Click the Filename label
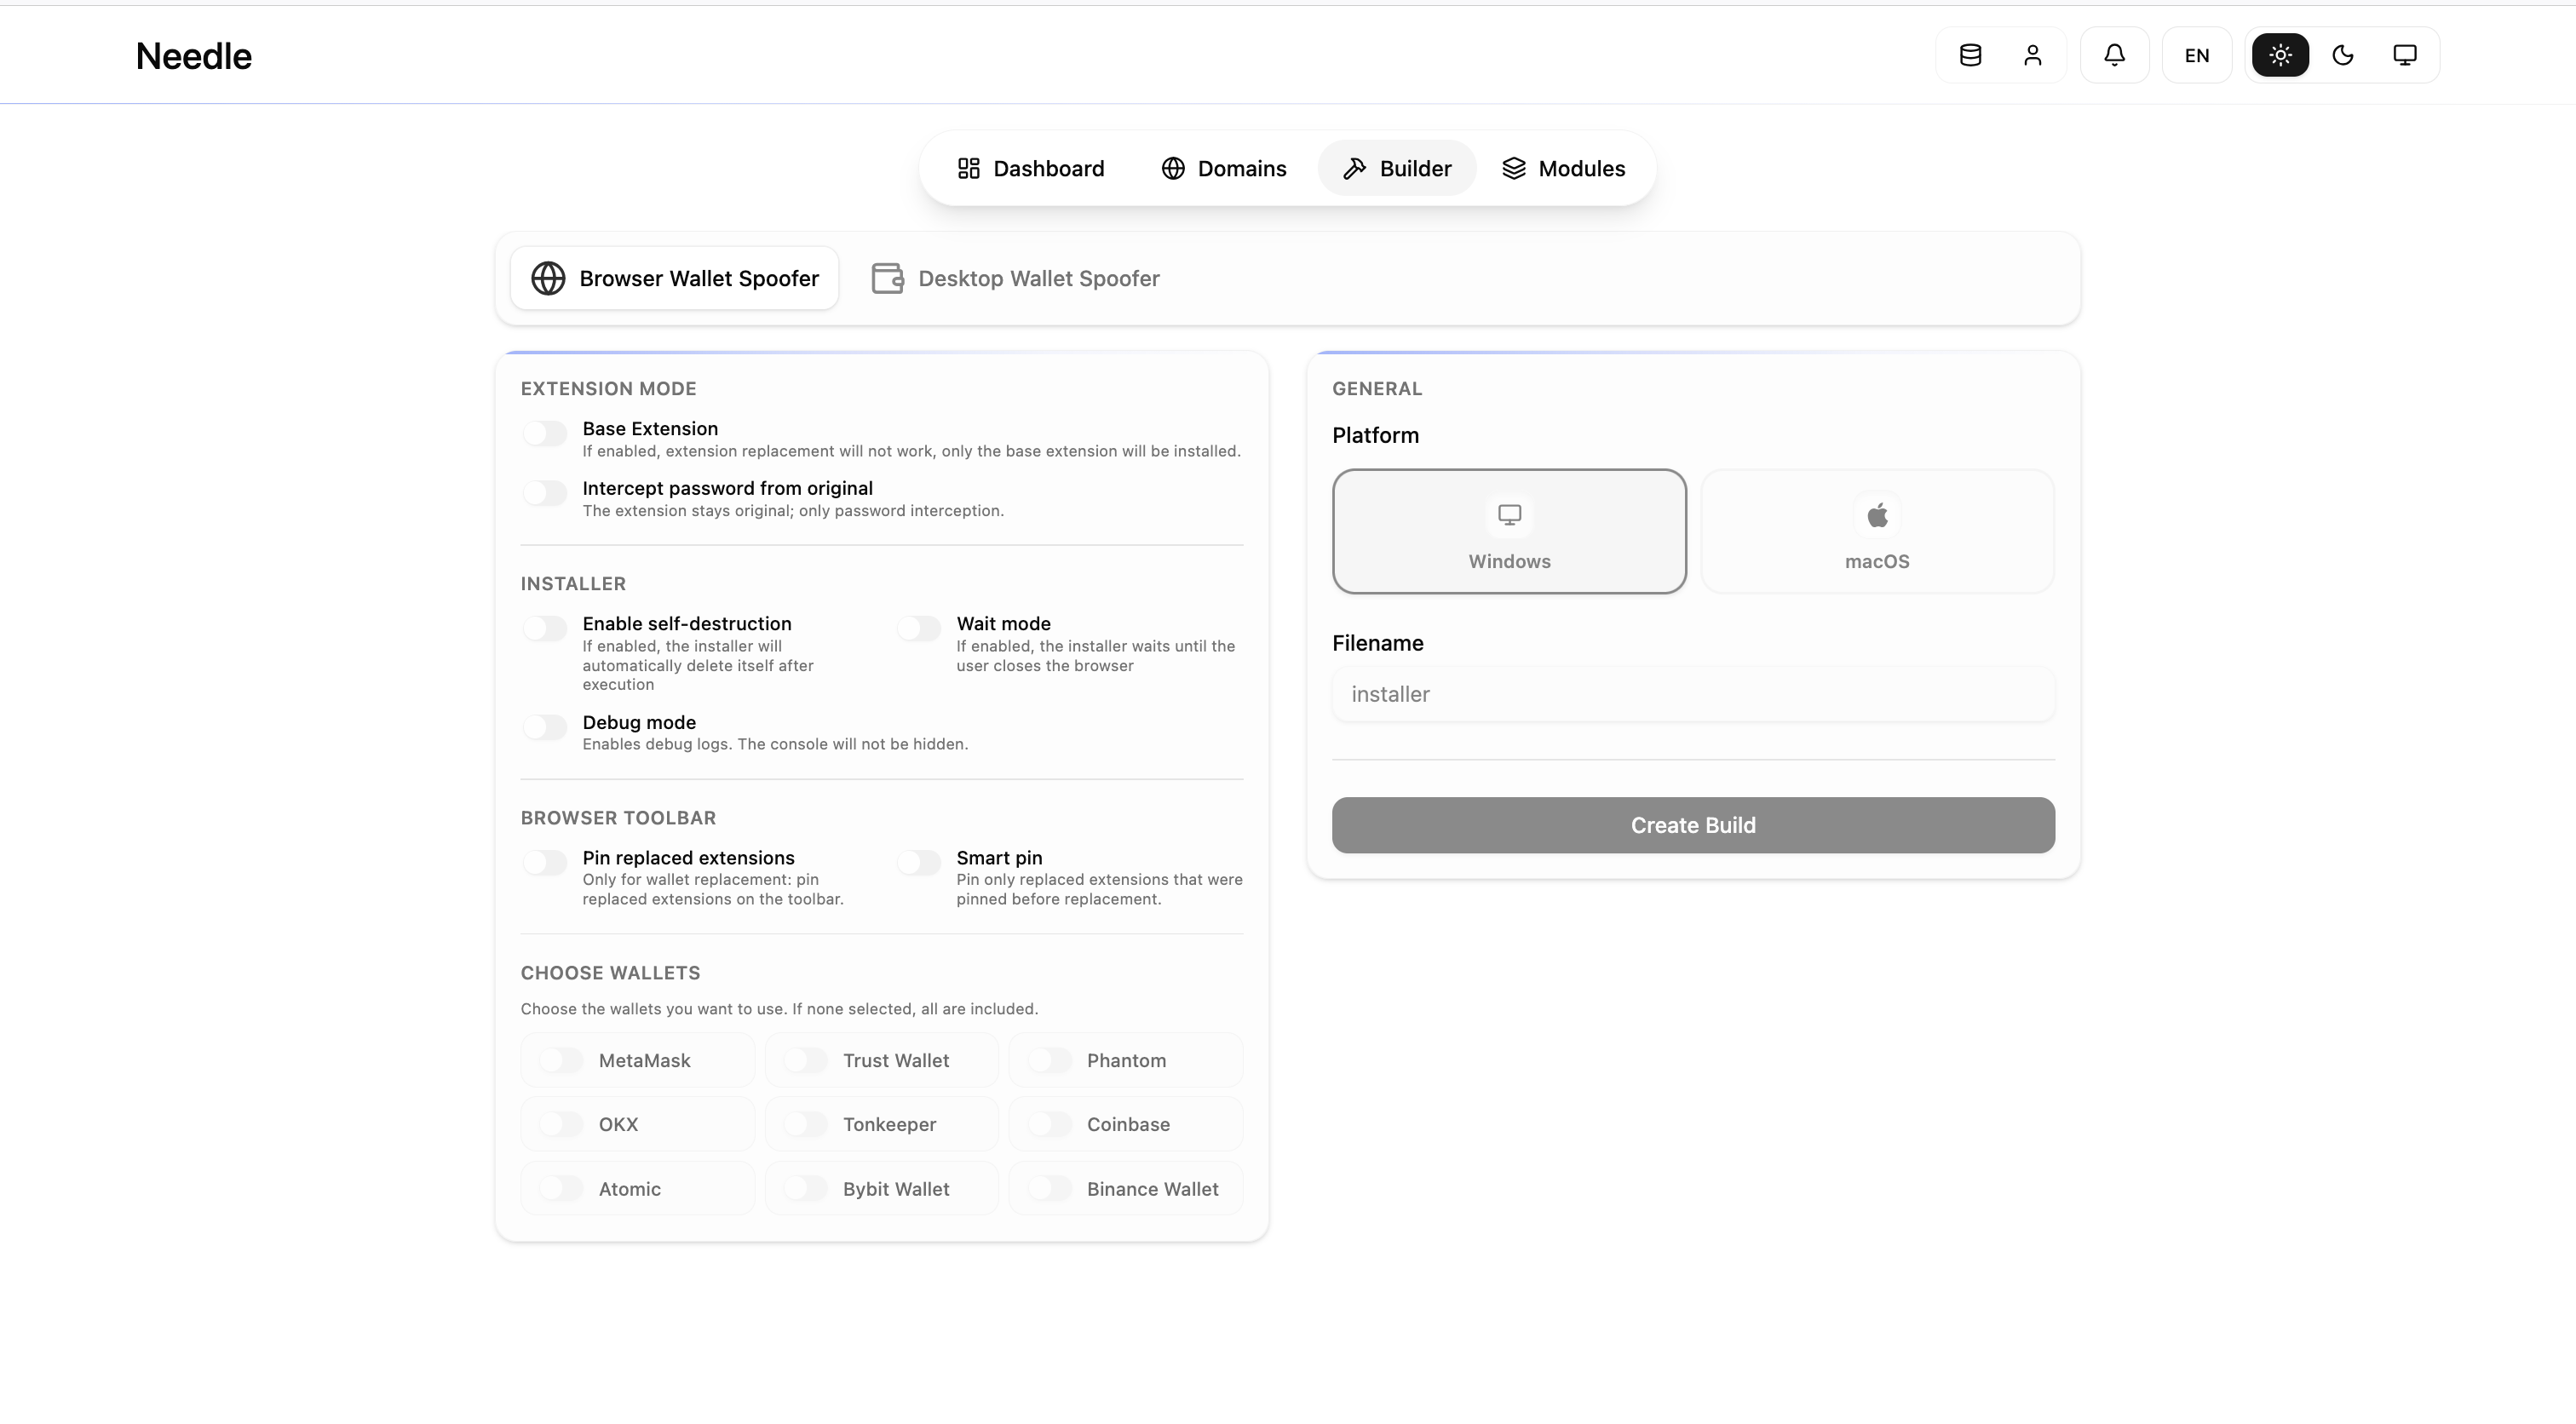2576x1424 pixels. (1377, 643)
